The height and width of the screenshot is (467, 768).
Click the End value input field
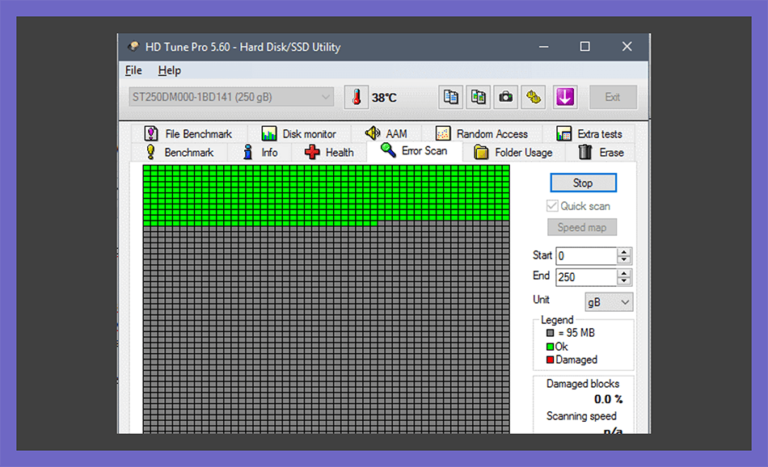point(586,277)
